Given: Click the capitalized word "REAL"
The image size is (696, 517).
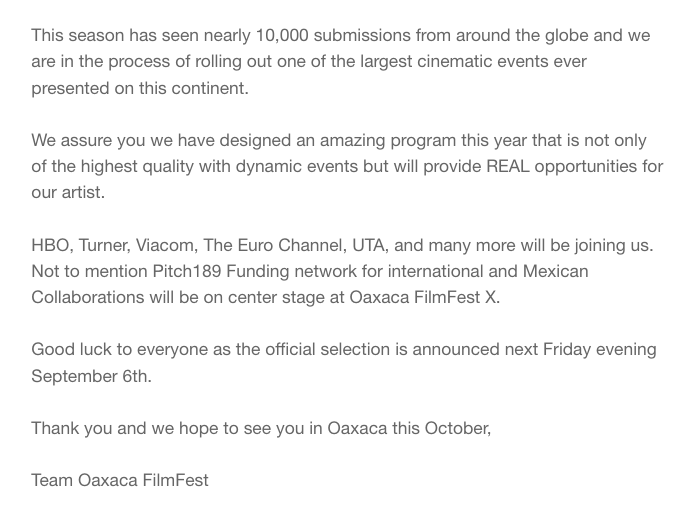Looking at the screenshot, I should click(x=506, y=166).
